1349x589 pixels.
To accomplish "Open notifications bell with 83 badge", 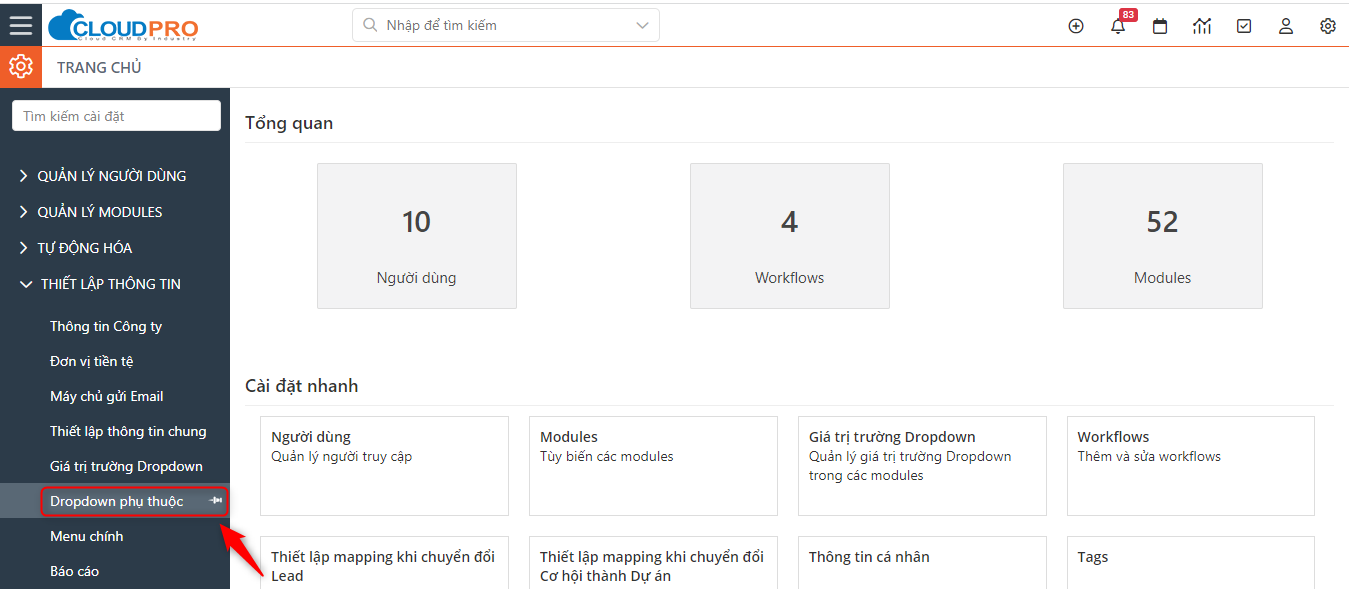I will [1118, 26].
